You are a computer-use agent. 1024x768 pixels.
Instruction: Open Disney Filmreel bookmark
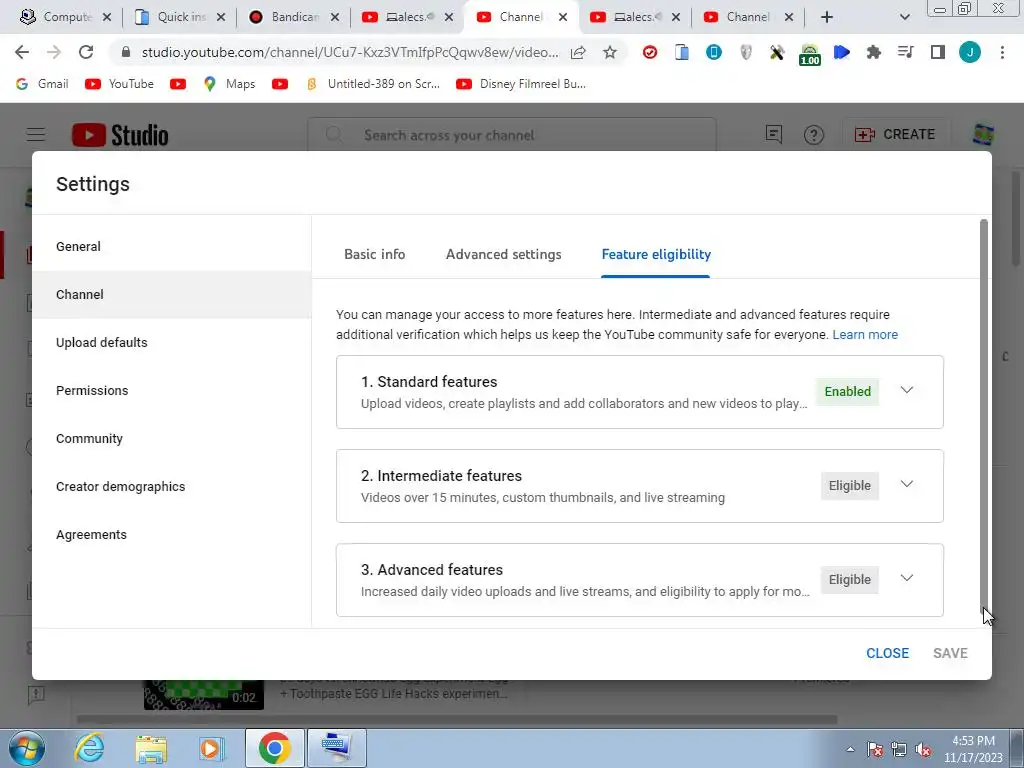click(x=521, y=84)
